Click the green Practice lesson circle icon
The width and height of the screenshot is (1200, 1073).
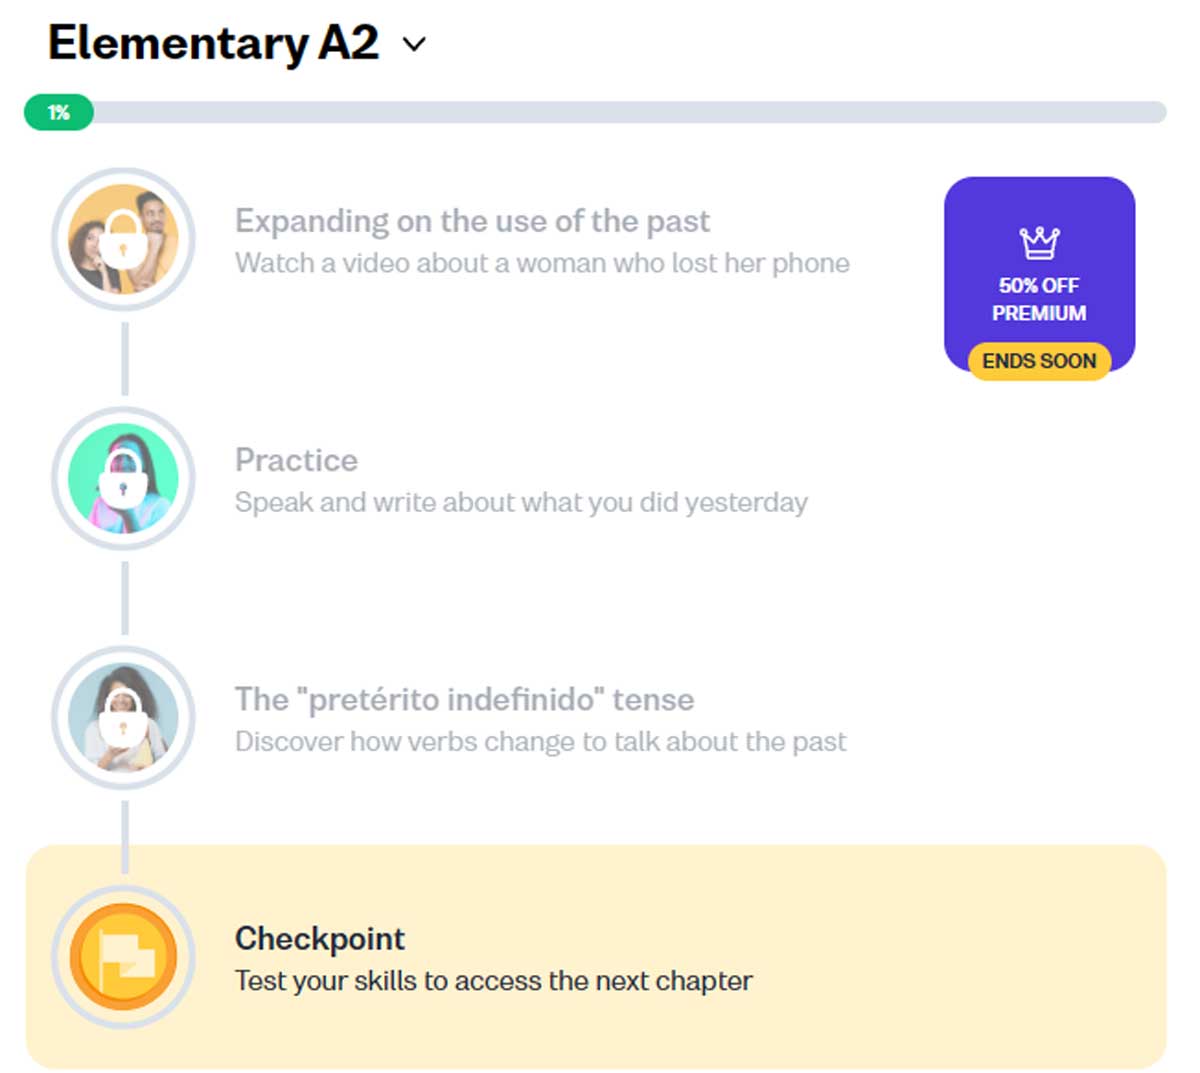click(x=122, y=479)
